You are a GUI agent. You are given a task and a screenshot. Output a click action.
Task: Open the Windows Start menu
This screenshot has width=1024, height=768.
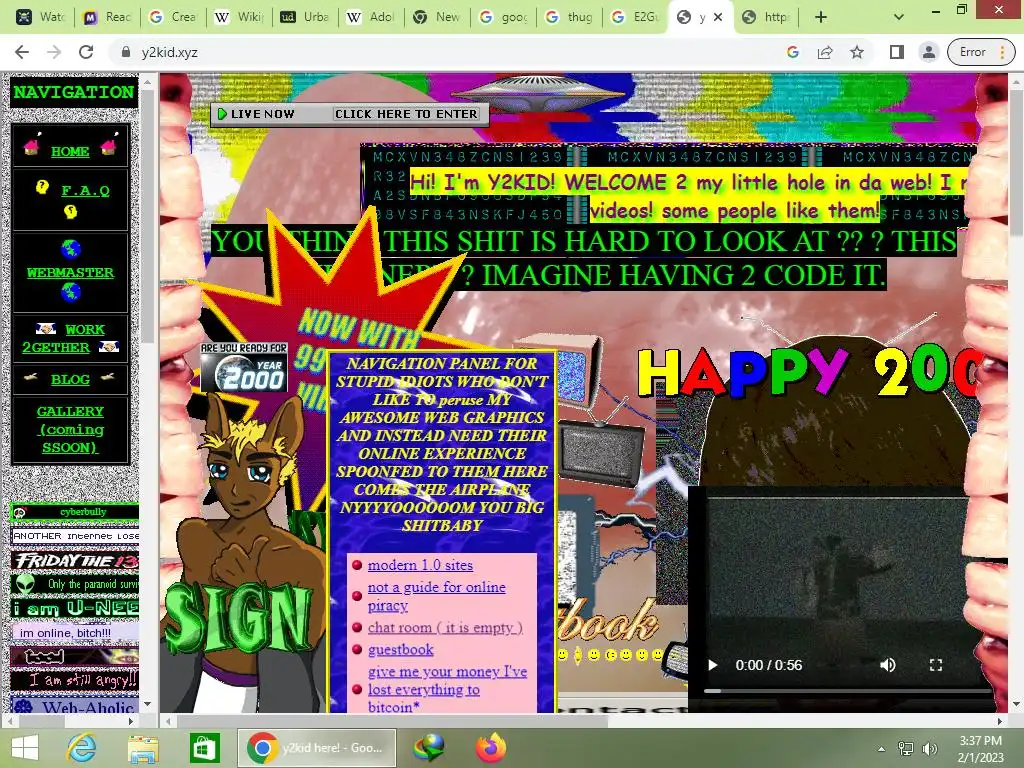tap(25, 748)
